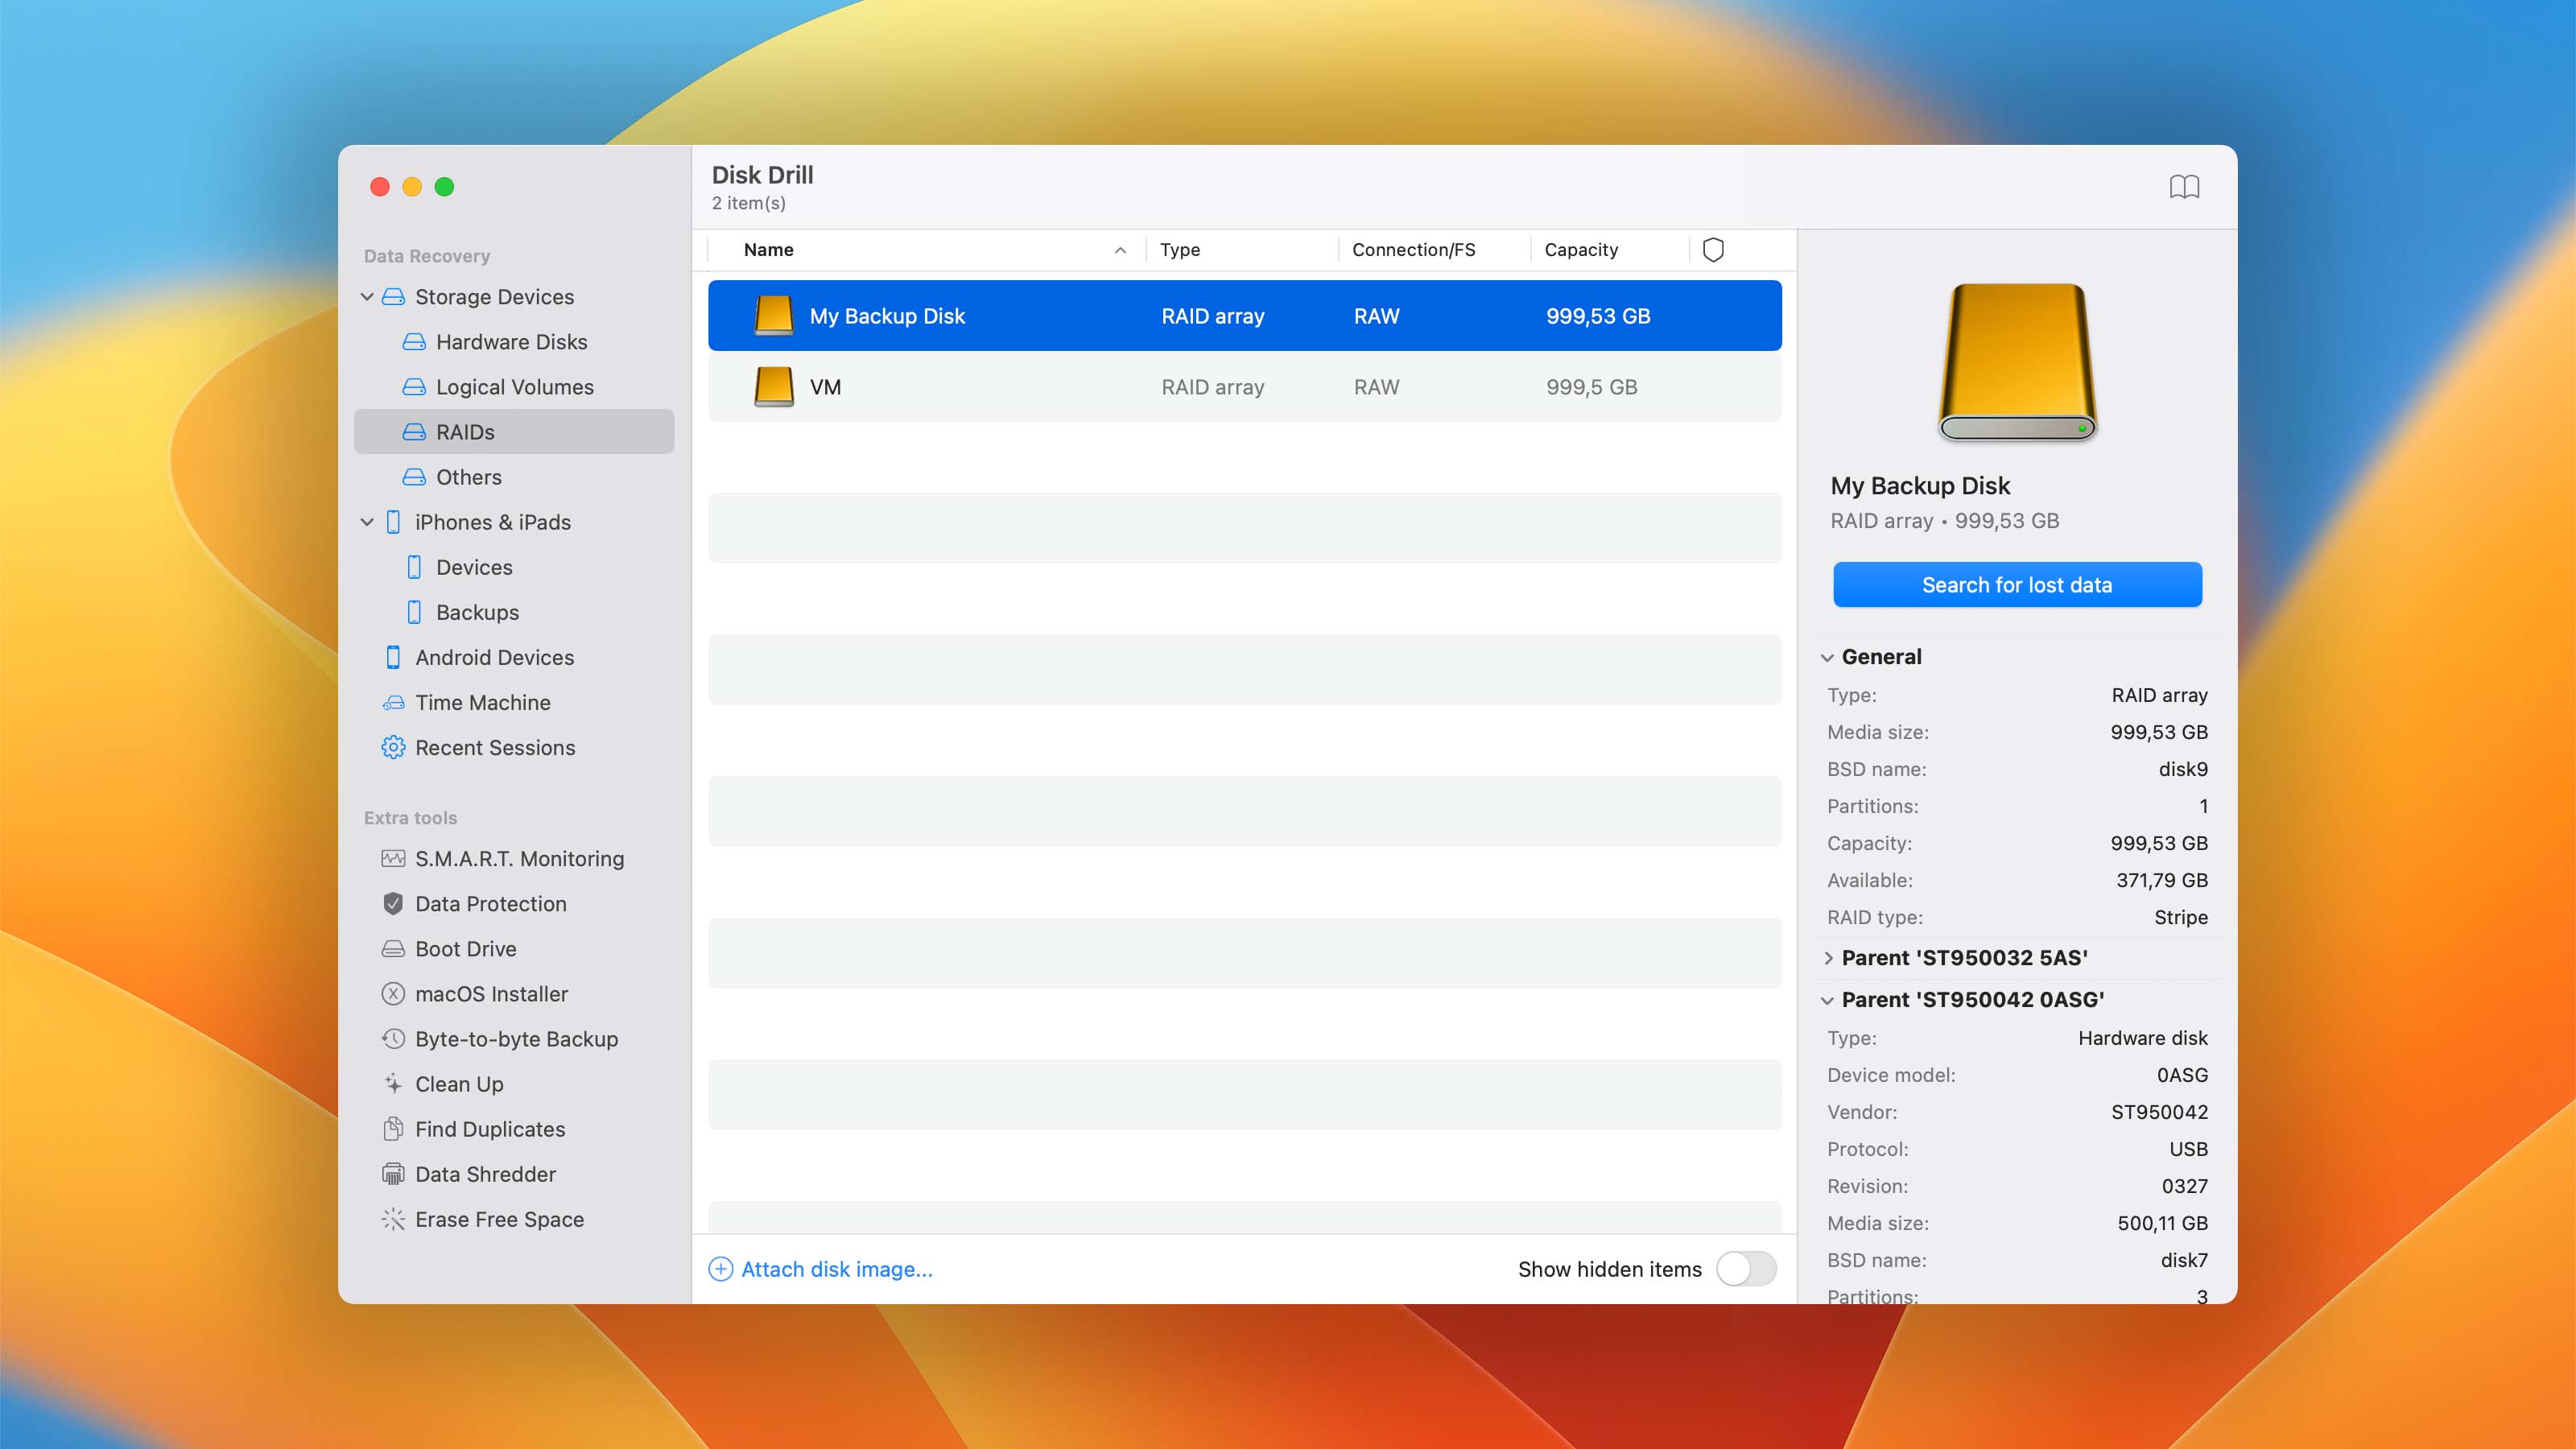Click the RAIDs sidebar icon
The height and width of the screenshot is (1449, 2576).
pos(414,432)
